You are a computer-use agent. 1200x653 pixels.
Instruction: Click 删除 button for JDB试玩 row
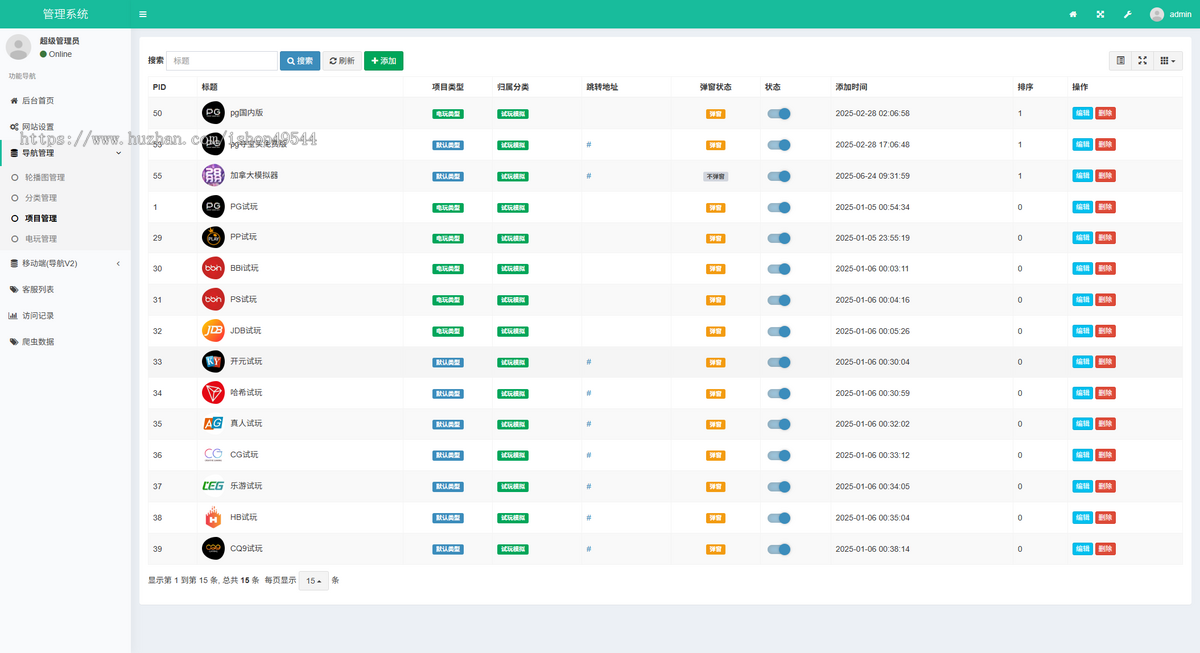point(1105,331)
